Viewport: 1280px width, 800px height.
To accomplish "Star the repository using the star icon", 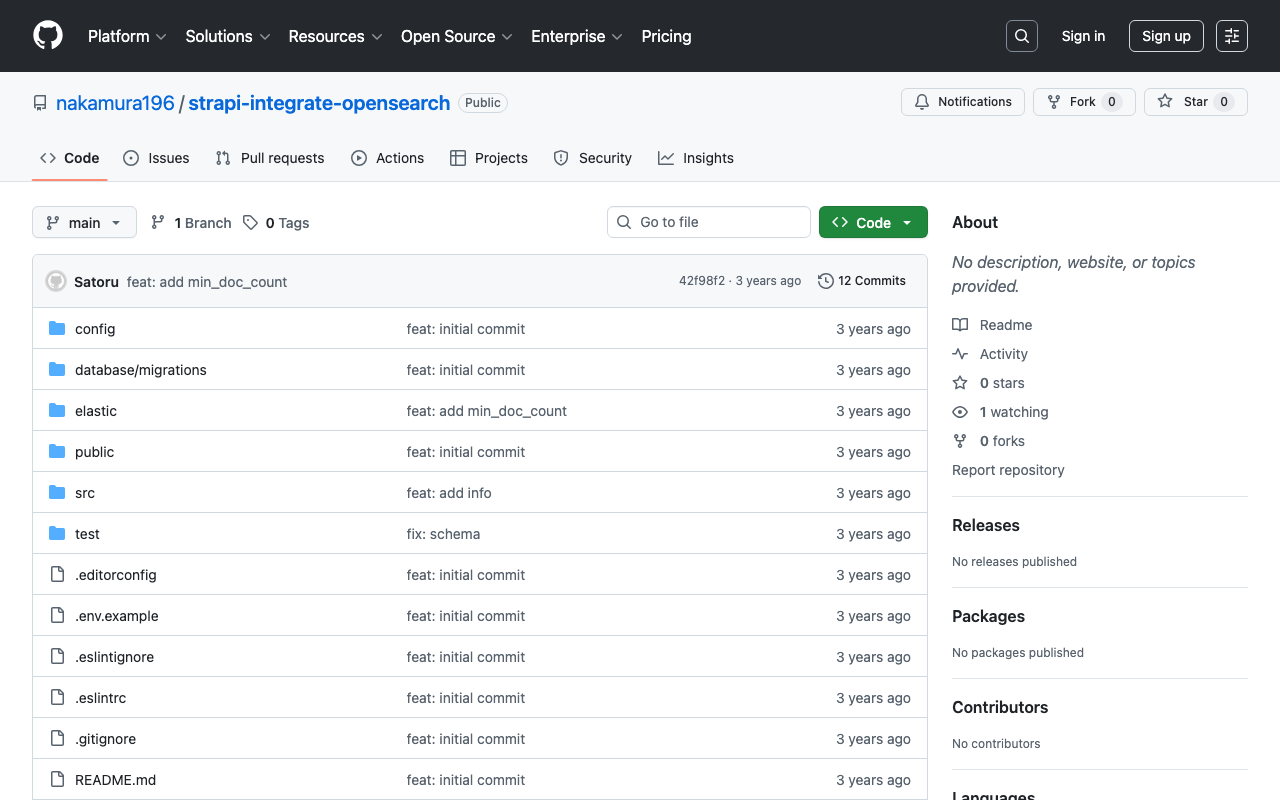I will tap(1166, 101).
